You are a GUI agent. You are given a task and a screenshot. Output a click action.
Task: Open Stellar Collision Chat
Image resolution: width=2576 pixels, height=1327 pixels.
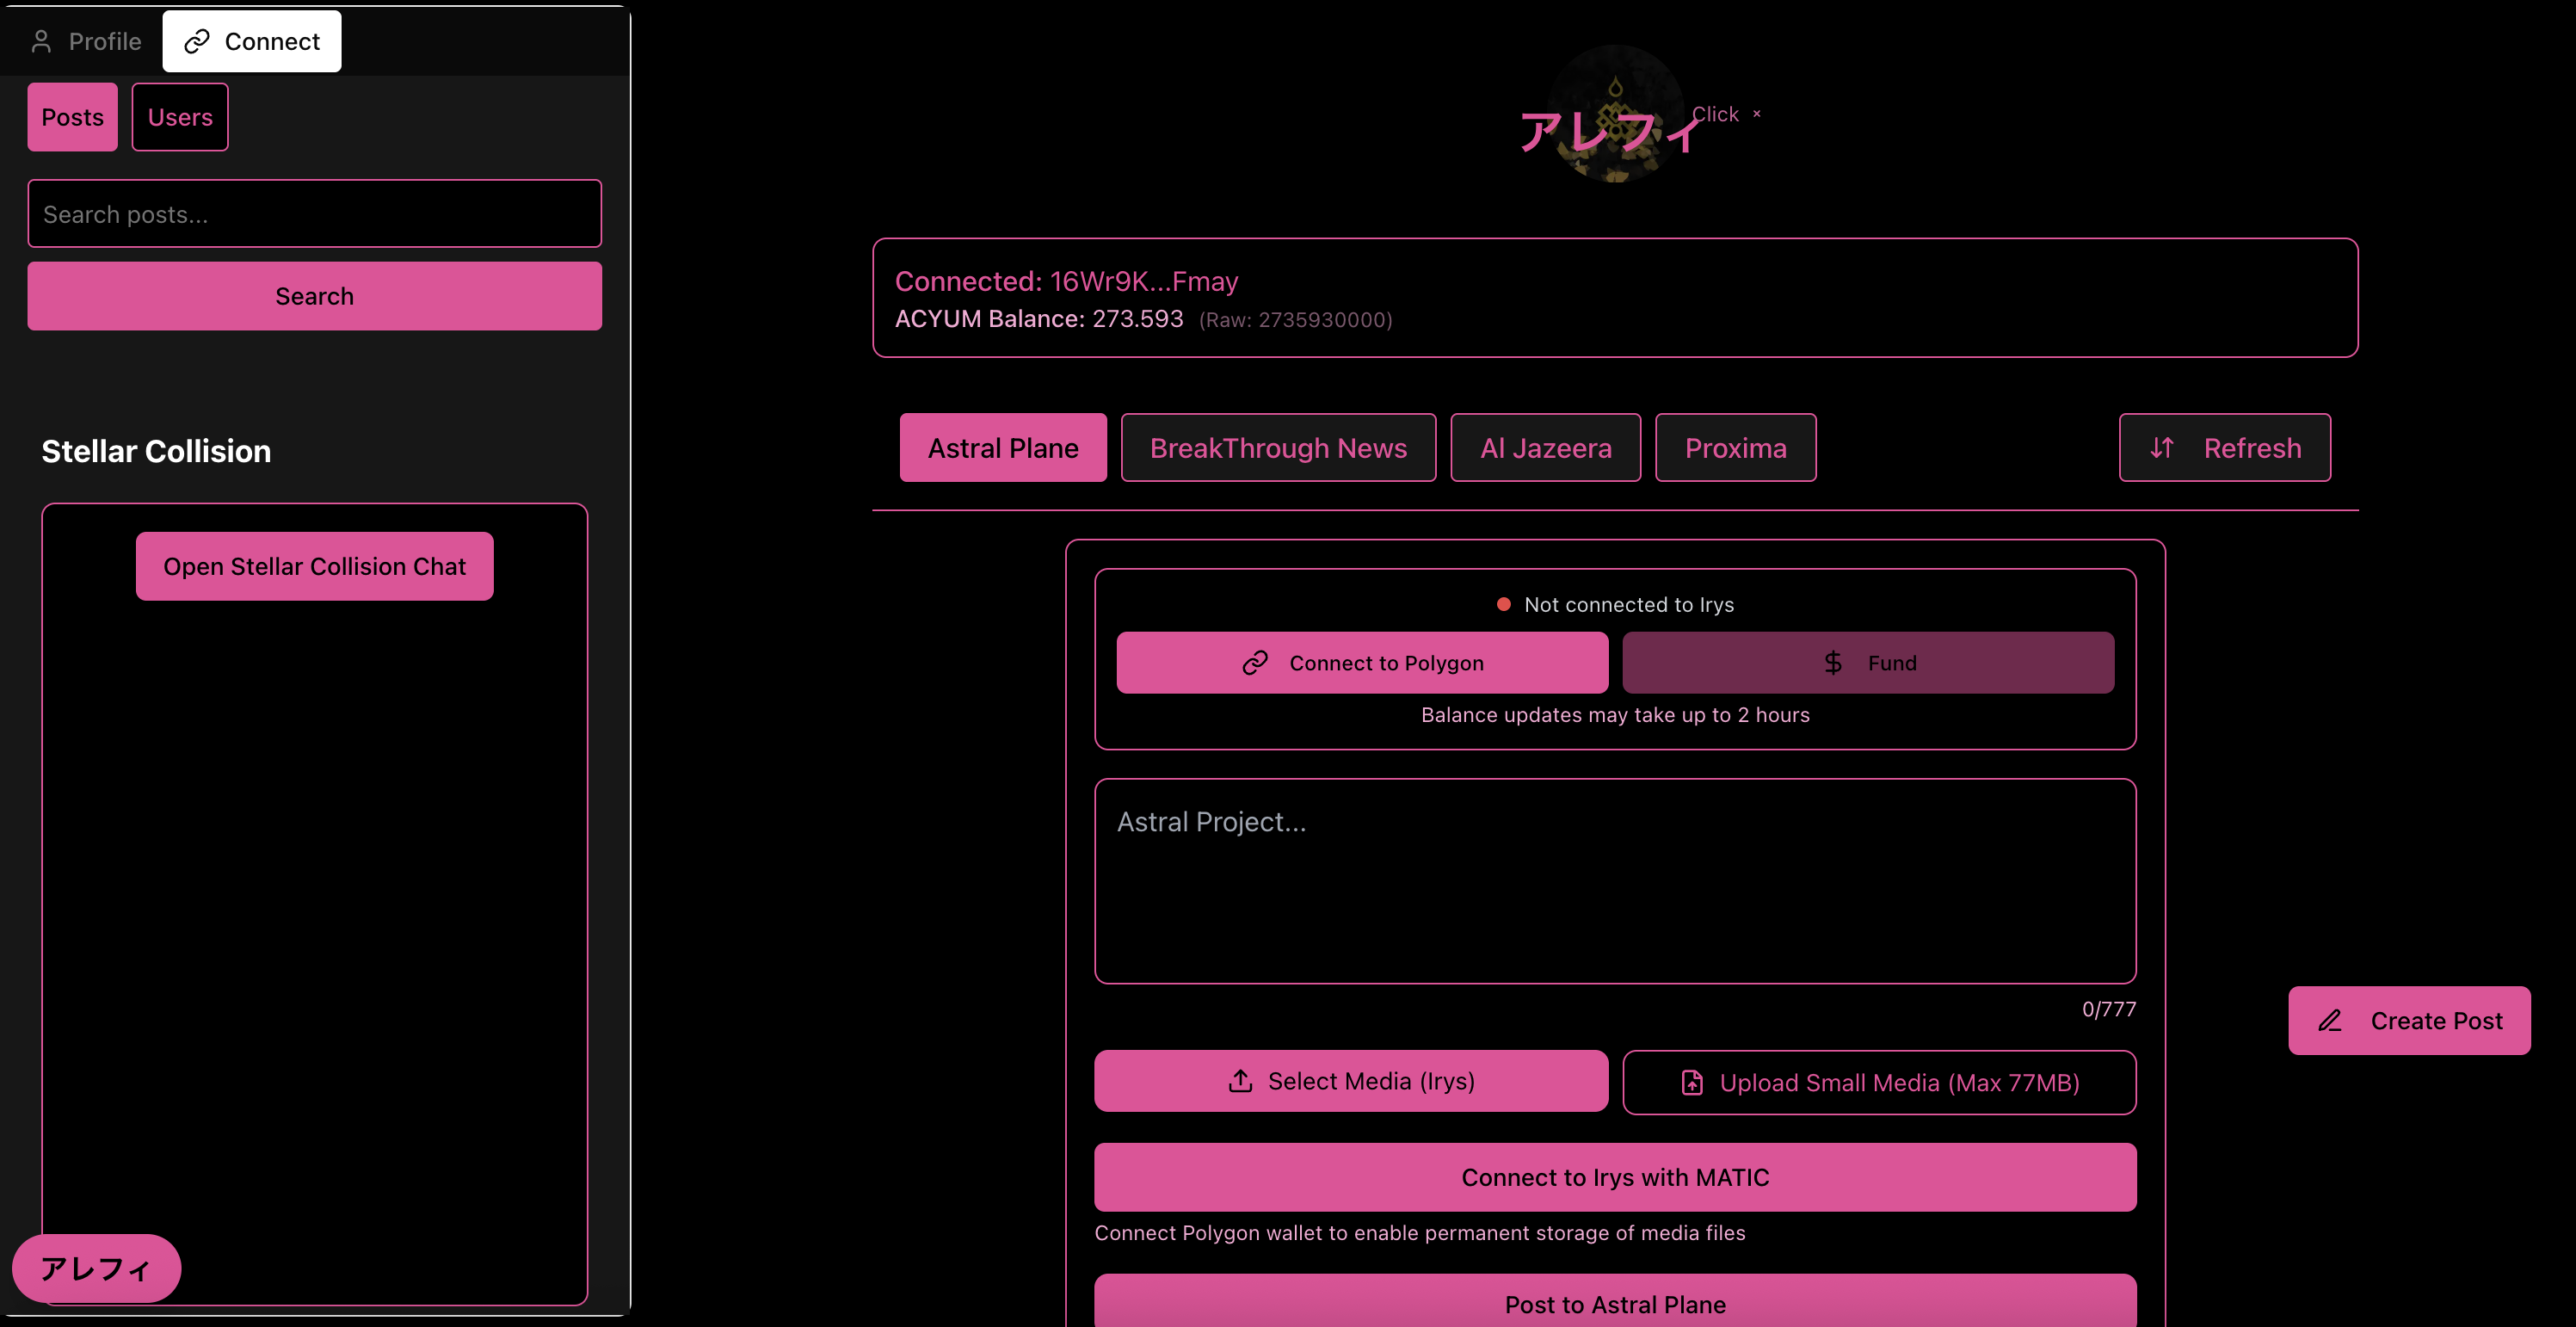[x=314, y=565]
